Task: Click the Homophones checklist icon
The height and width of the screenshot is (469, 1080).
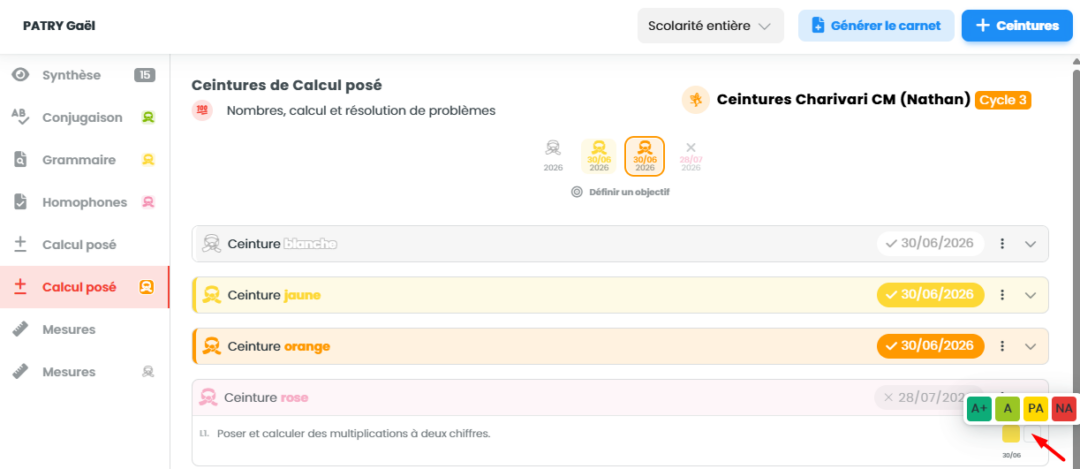Action: tap(21, 202)
